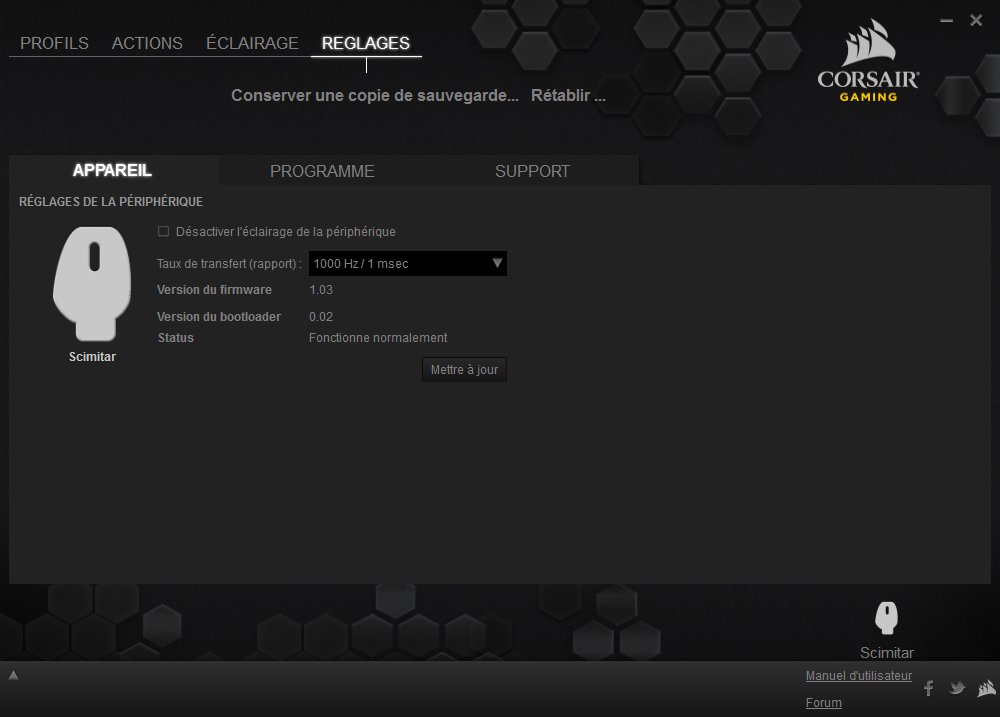This screenshot has width=1000, height=717.
Task: Open Corsair Facebook page icon
Action: [x=929, y=688]
